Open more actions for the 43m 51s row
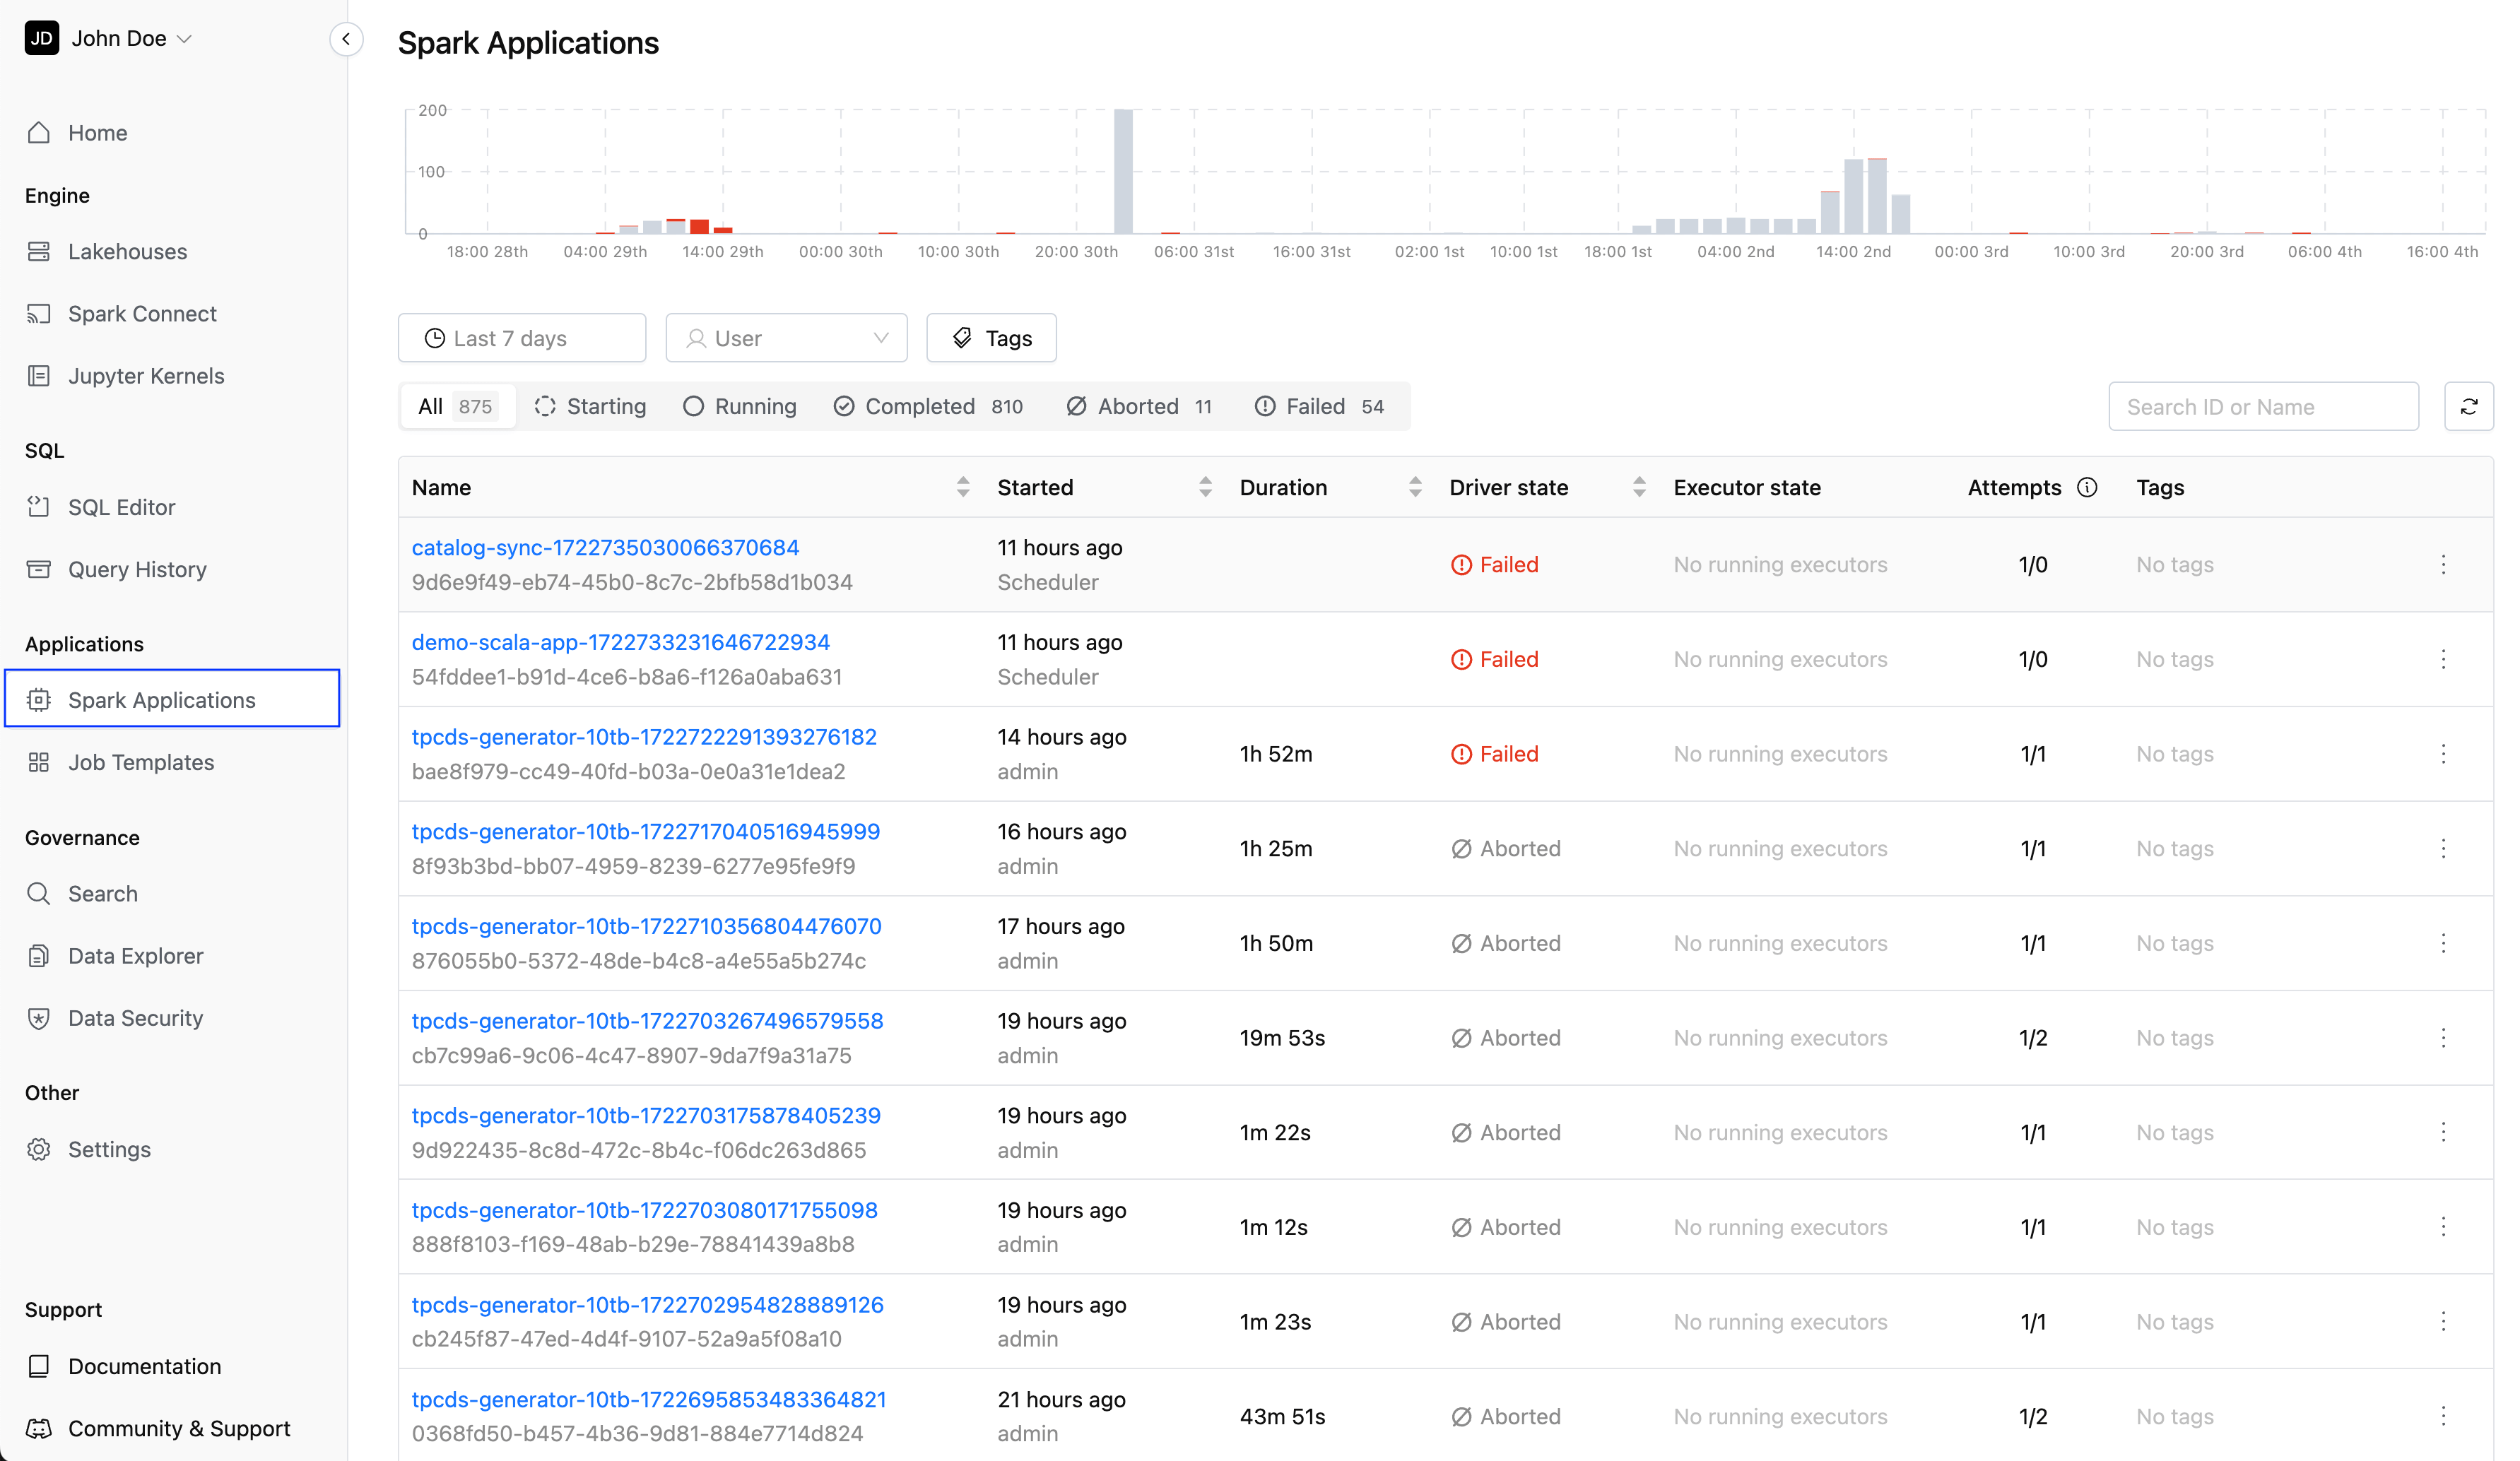The width and height of the screenshot is (2520, 1461). (x=2443, y=1417)
